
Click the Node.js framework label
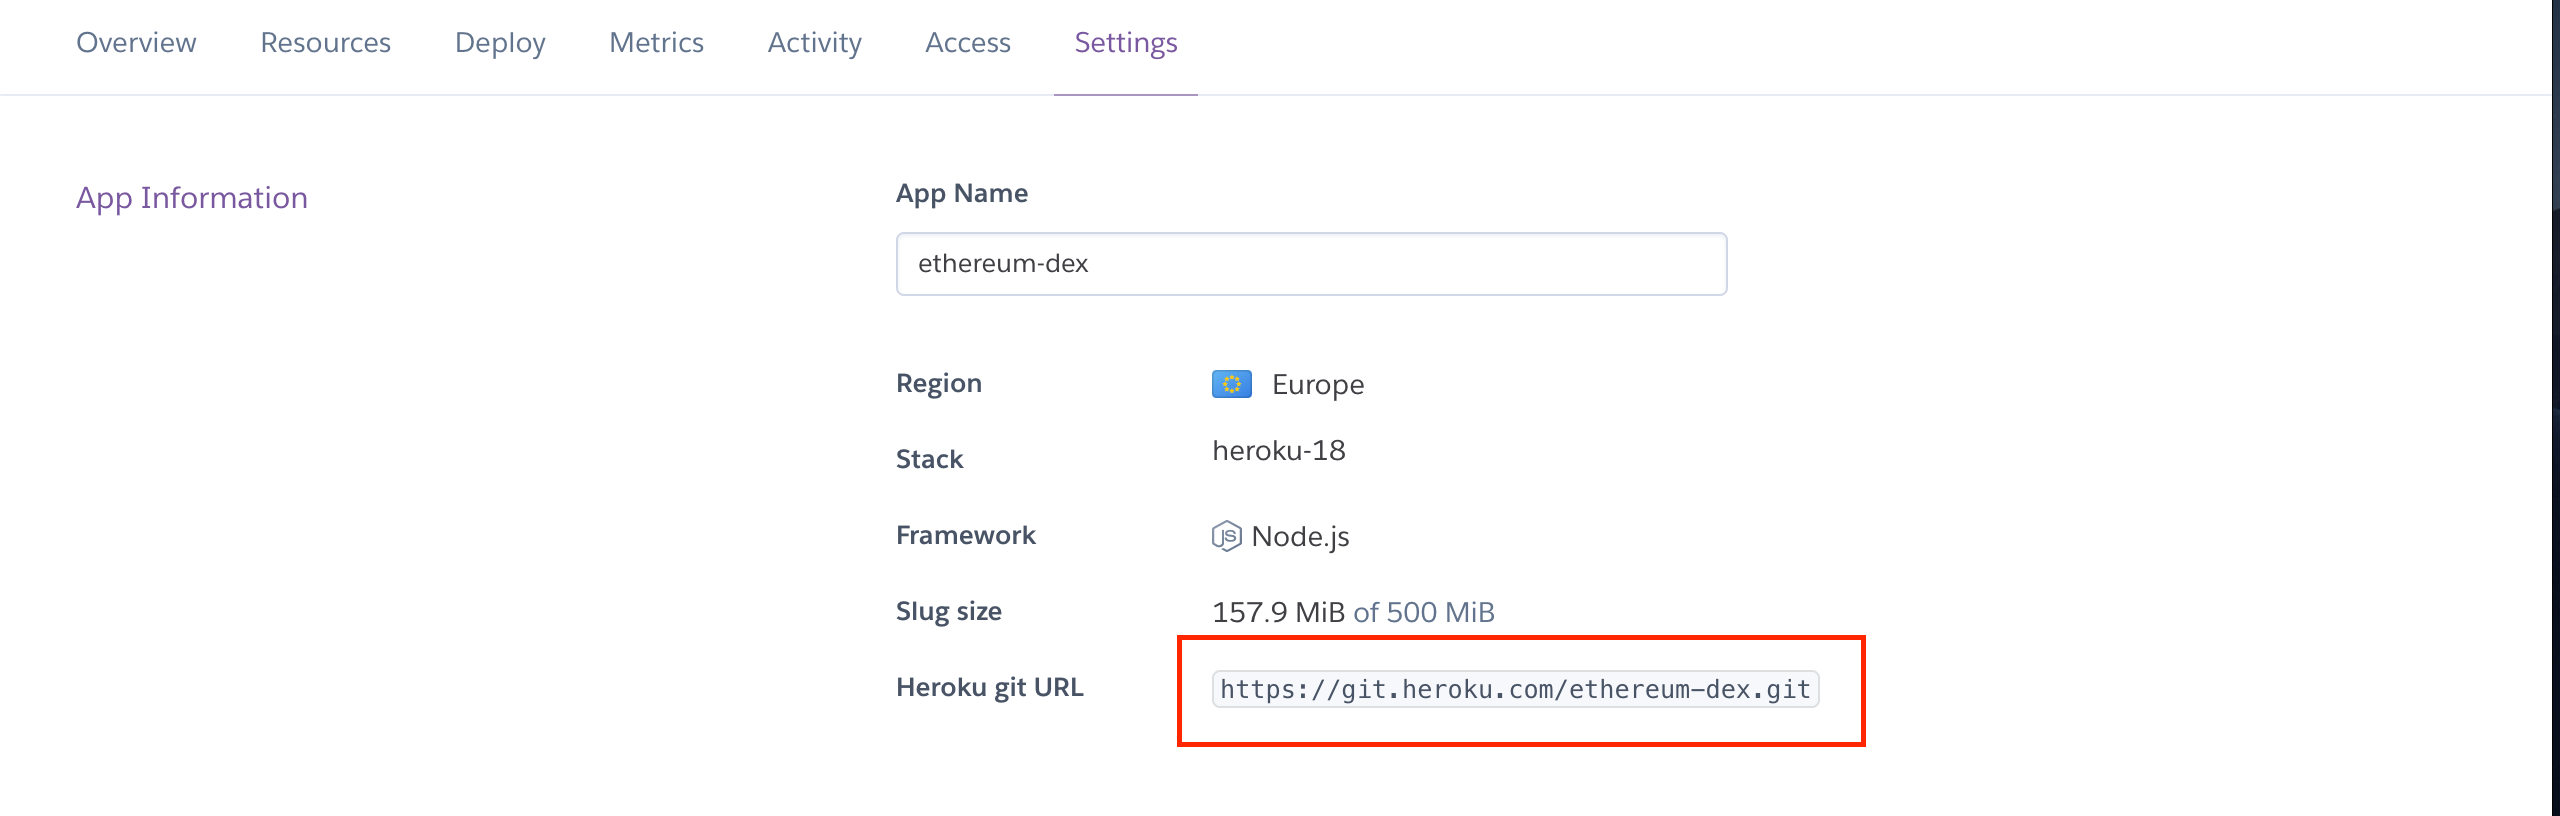pyautogui.click(x=1300, y=537)
